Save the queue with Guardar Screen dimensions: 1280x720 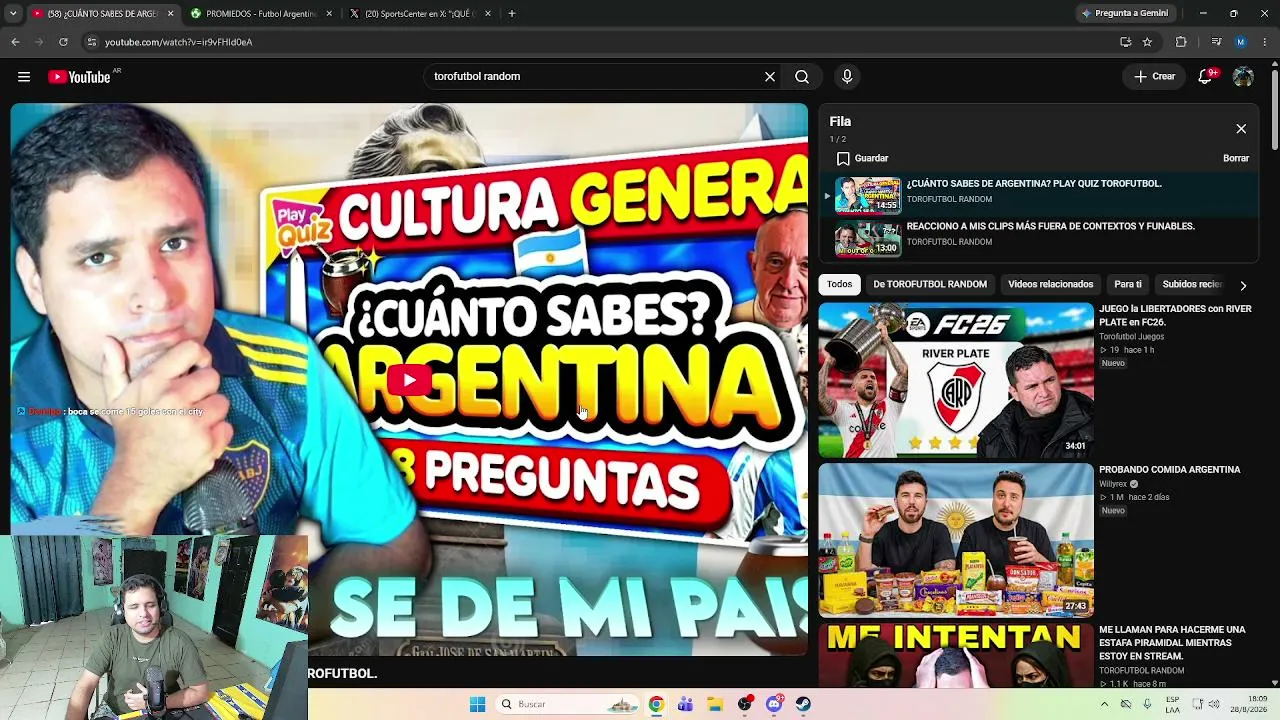[x=863, y=158]
